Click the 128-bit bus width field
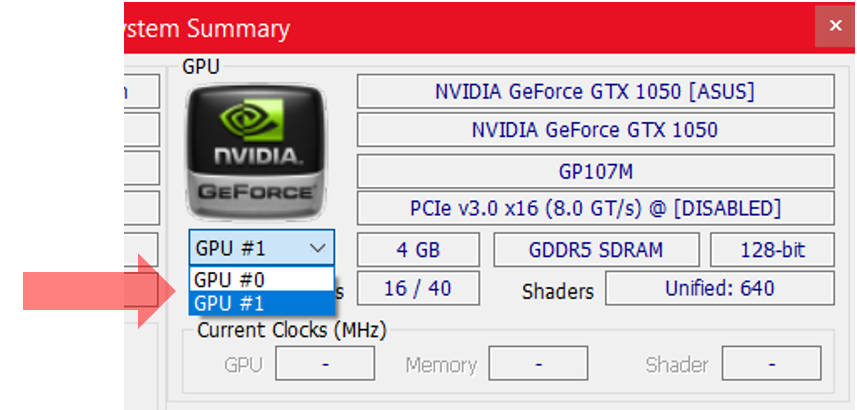 click(772, 250)
